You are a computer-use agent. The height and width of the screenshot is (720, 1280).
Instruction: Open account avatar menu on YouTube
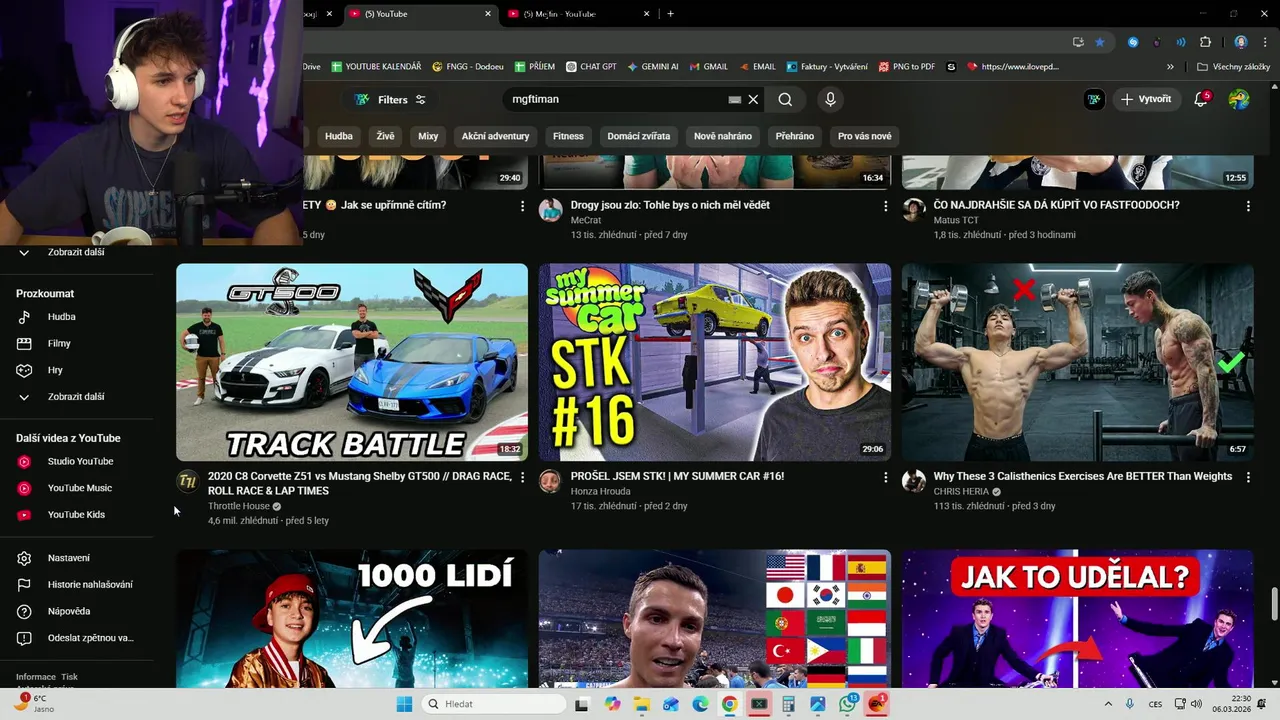coord(1239,99)
